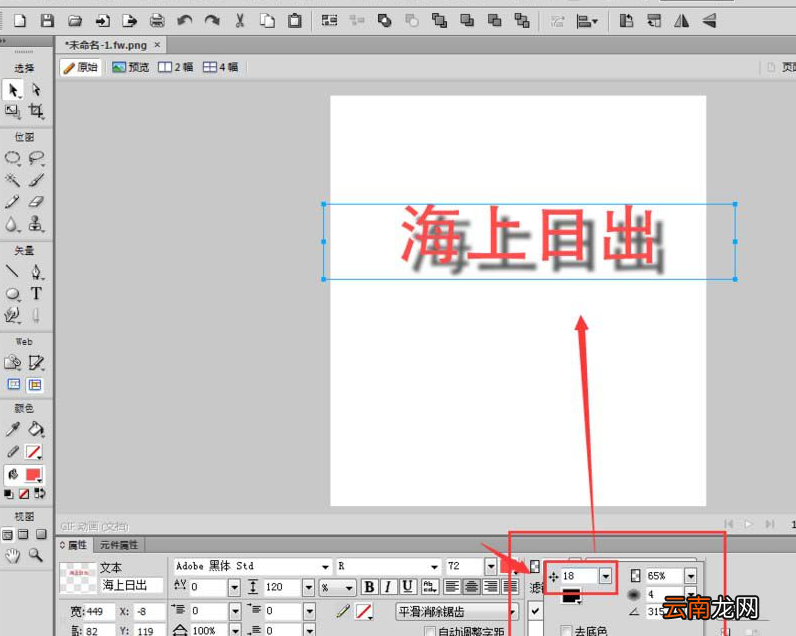Open the leading 120 dropdown

pyautogui.click(x=309, y=587)
